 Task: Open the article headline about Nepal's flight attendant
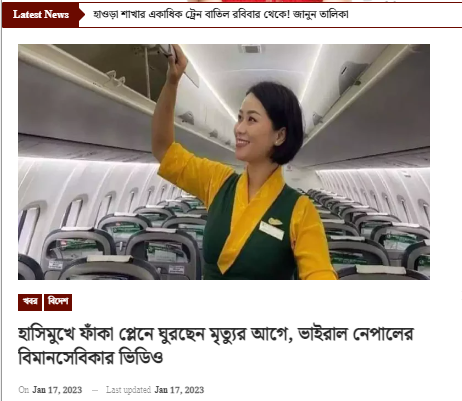[x=216, y=346]
